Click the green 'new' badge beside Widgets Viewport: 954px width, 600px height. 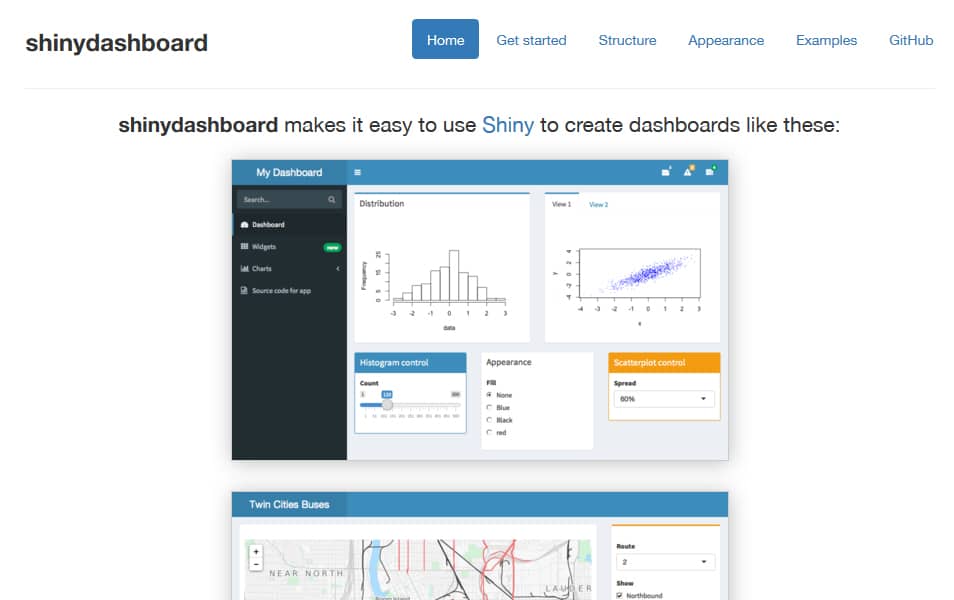332,247
